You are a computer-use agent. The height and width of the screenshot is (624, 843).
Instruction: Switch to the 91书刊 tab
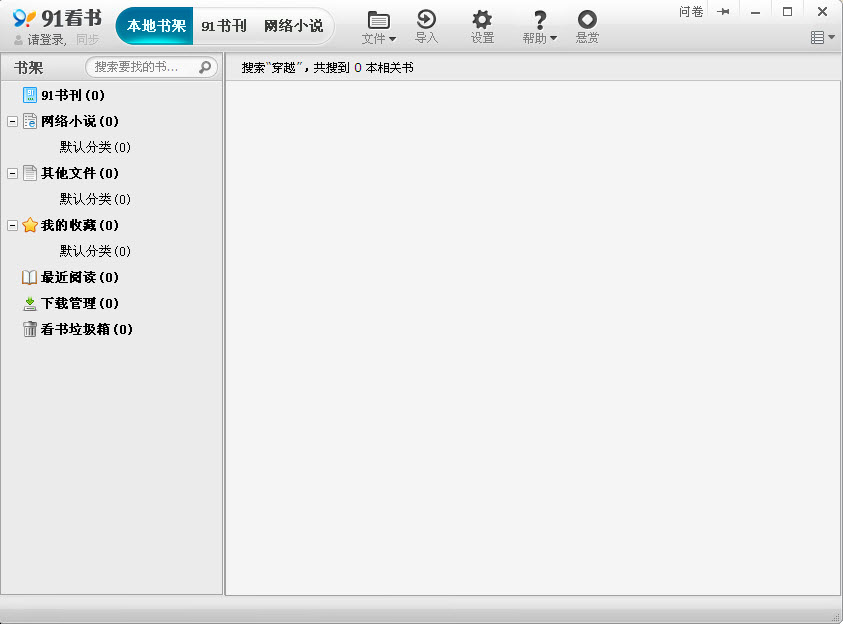point(223,26)
